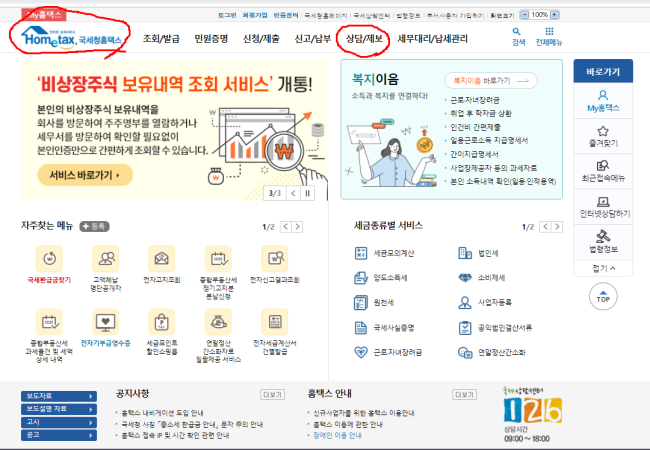Open 장애인 이용 안내 link
The height and width of the screenshot is (450, 650).
[337, 435]
